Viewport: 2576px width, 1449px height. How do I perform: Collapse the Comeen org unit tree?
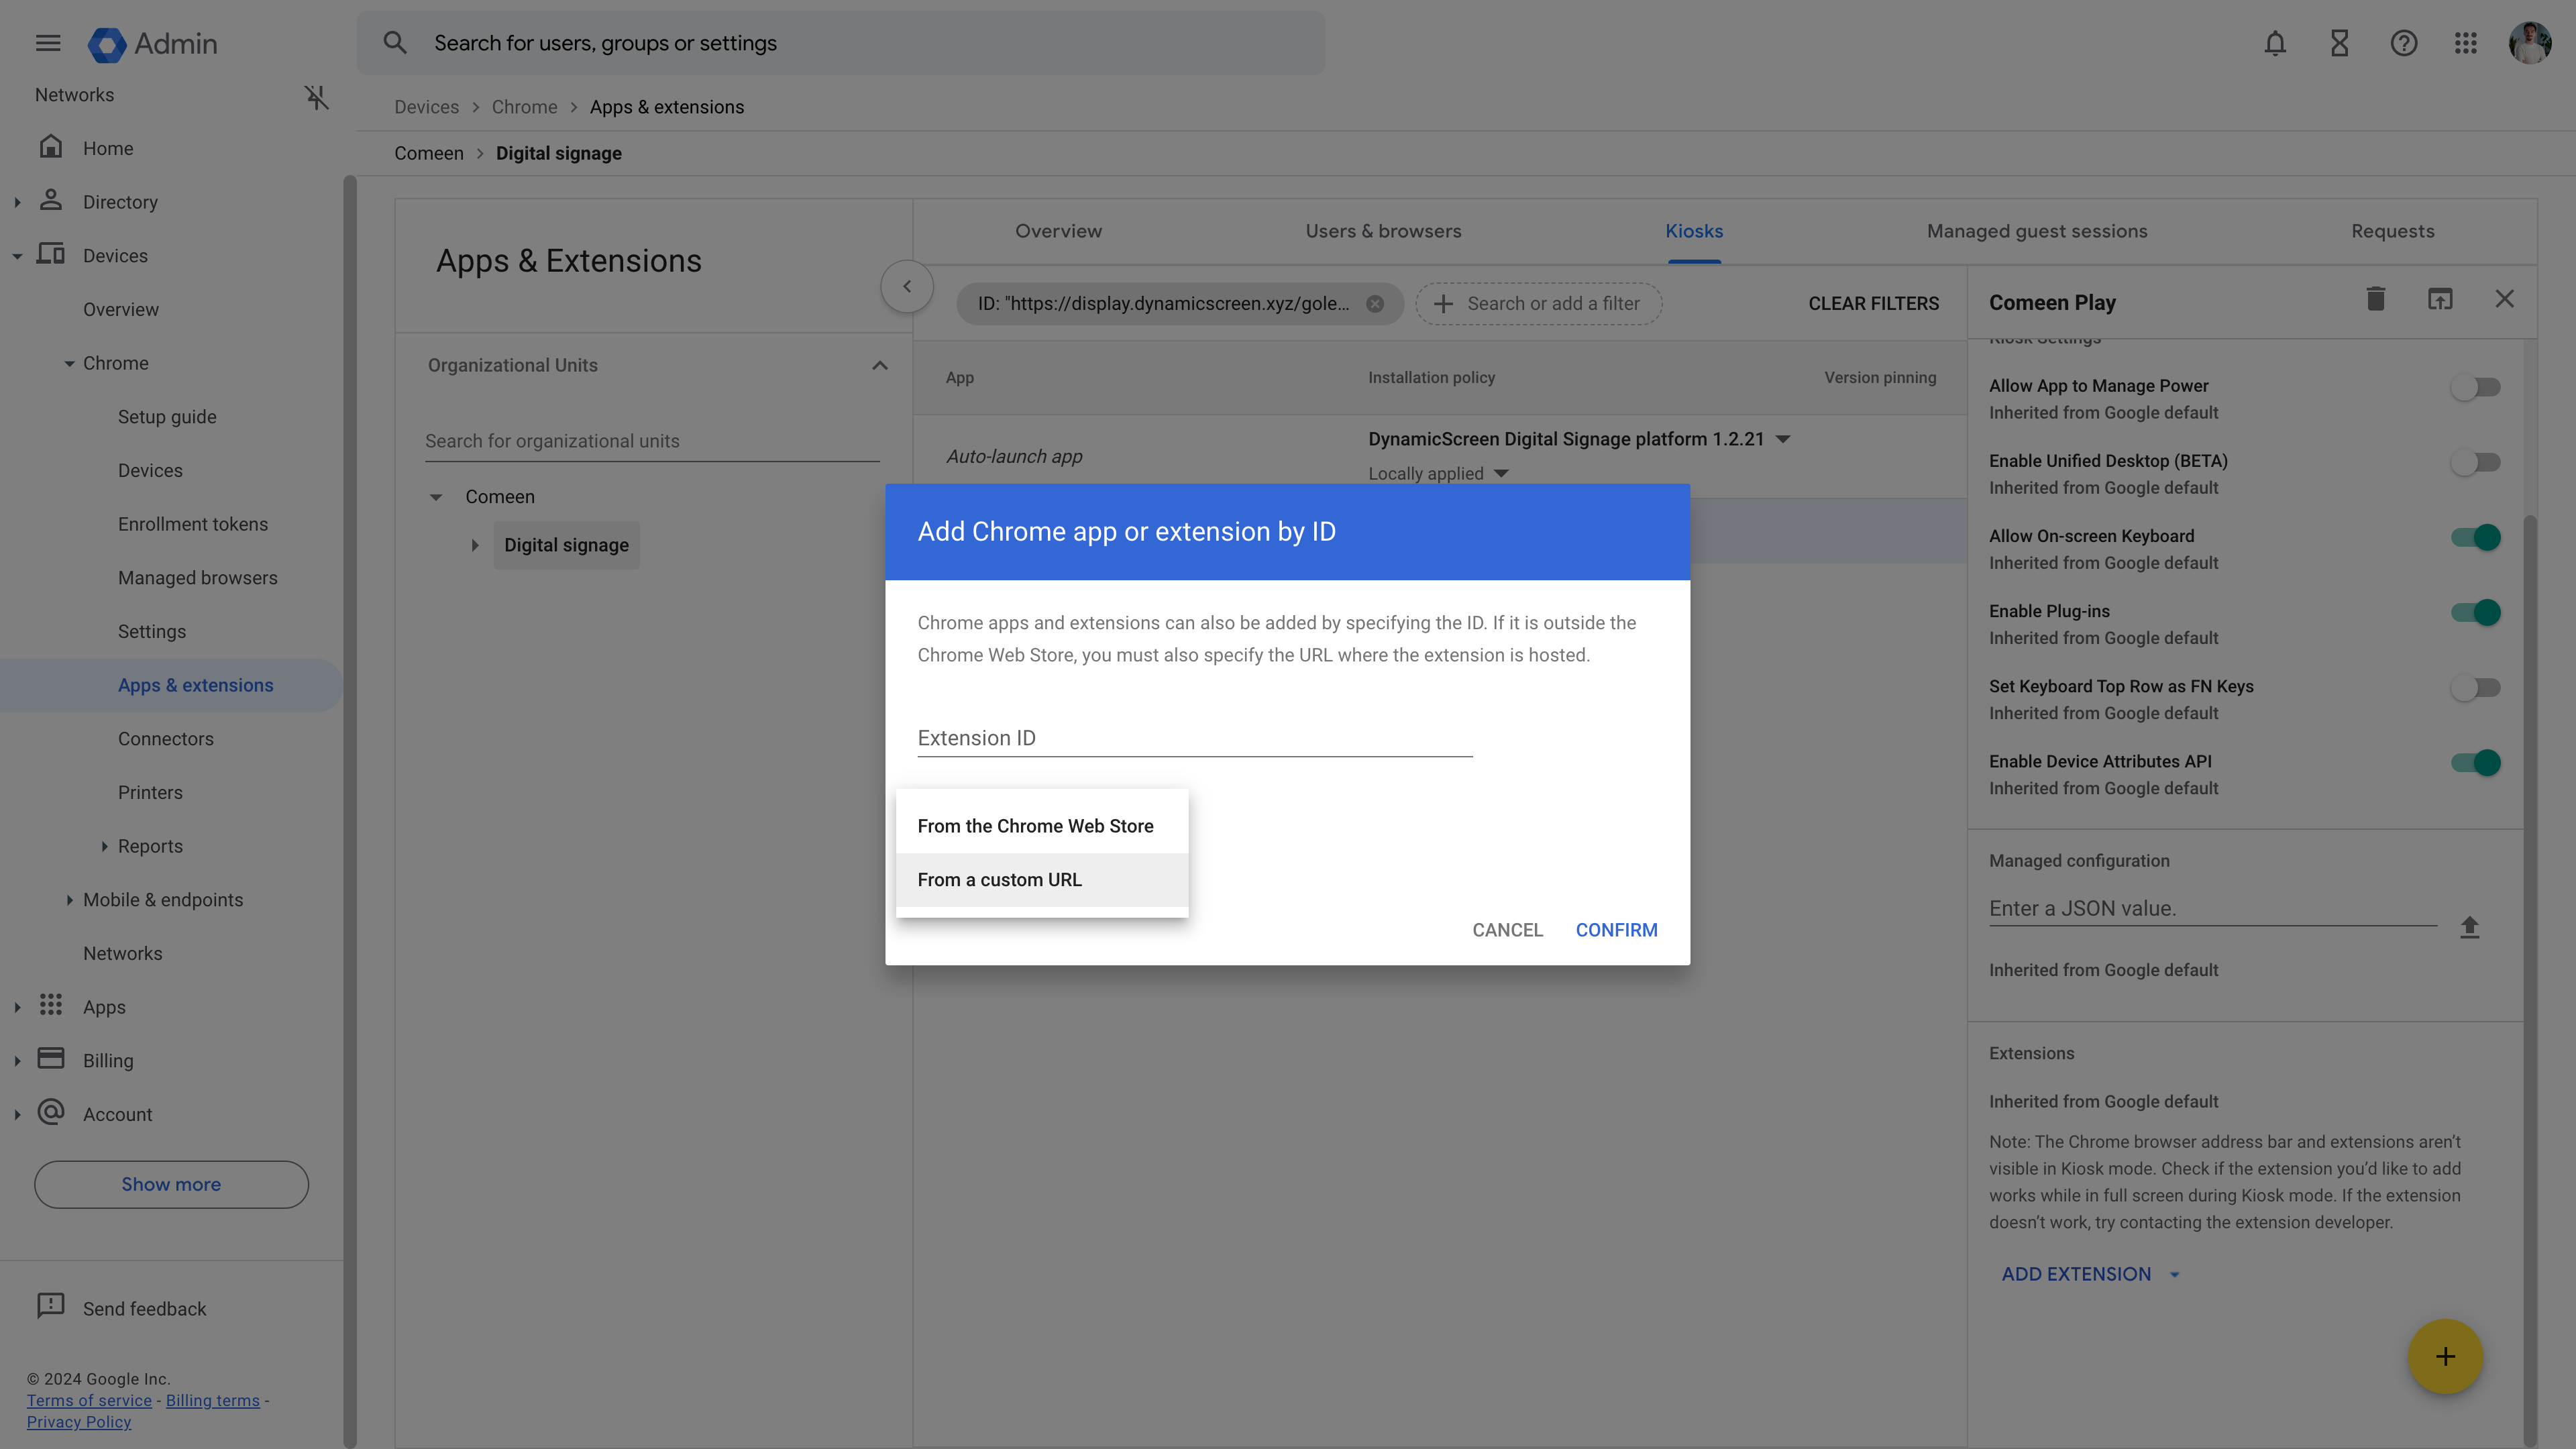coord(436,497)
